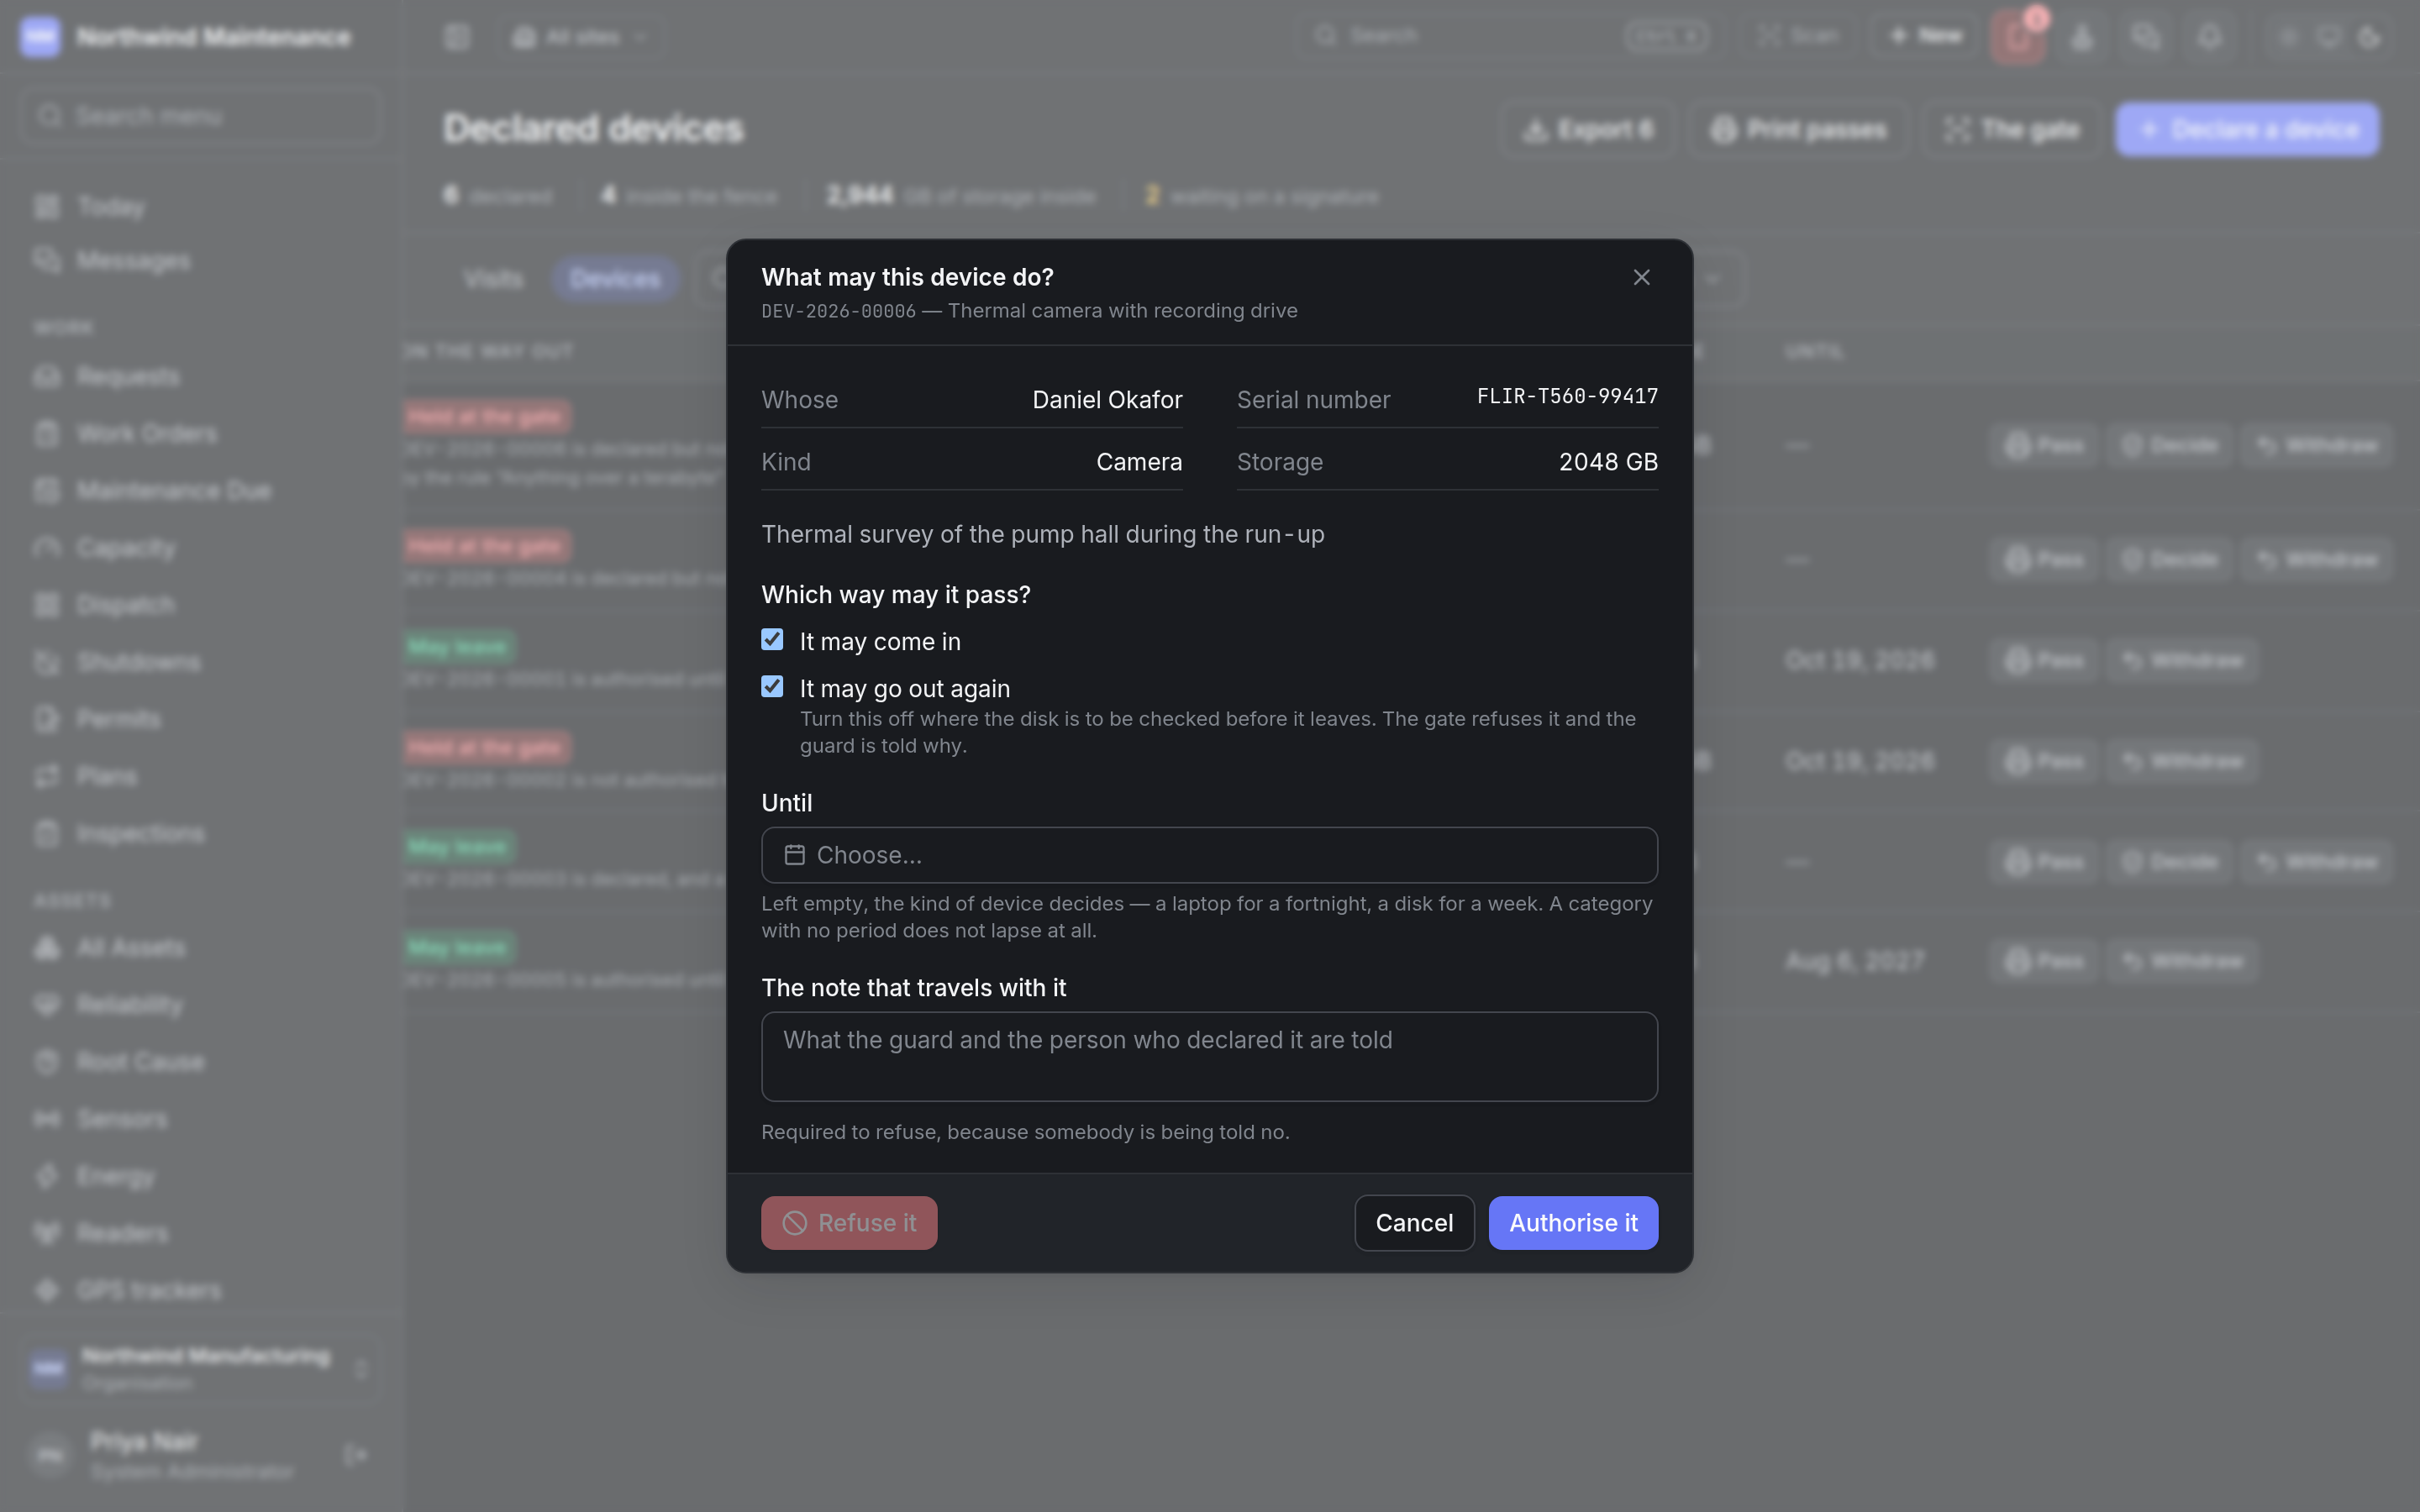Open All Assets in sidebar
The image size is (2420, 1512).
(200, 947)
